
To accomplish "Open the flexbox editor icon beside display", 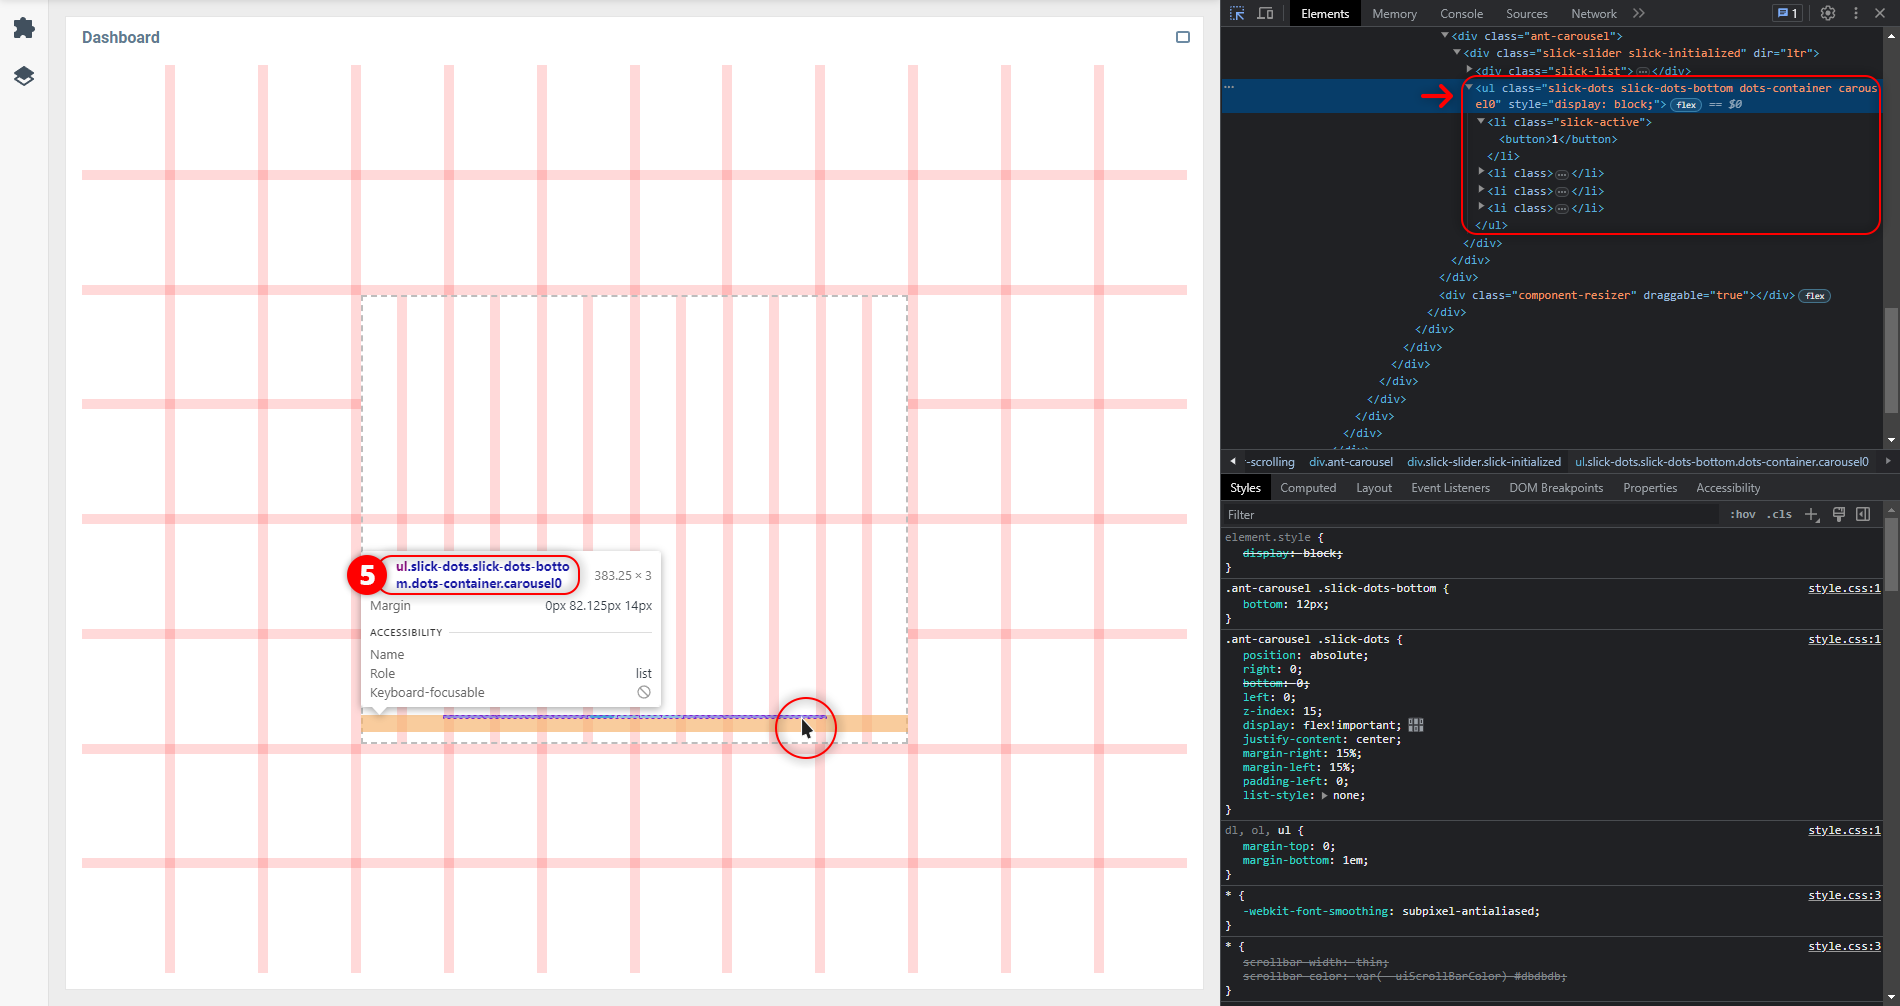I will 1415,725.
